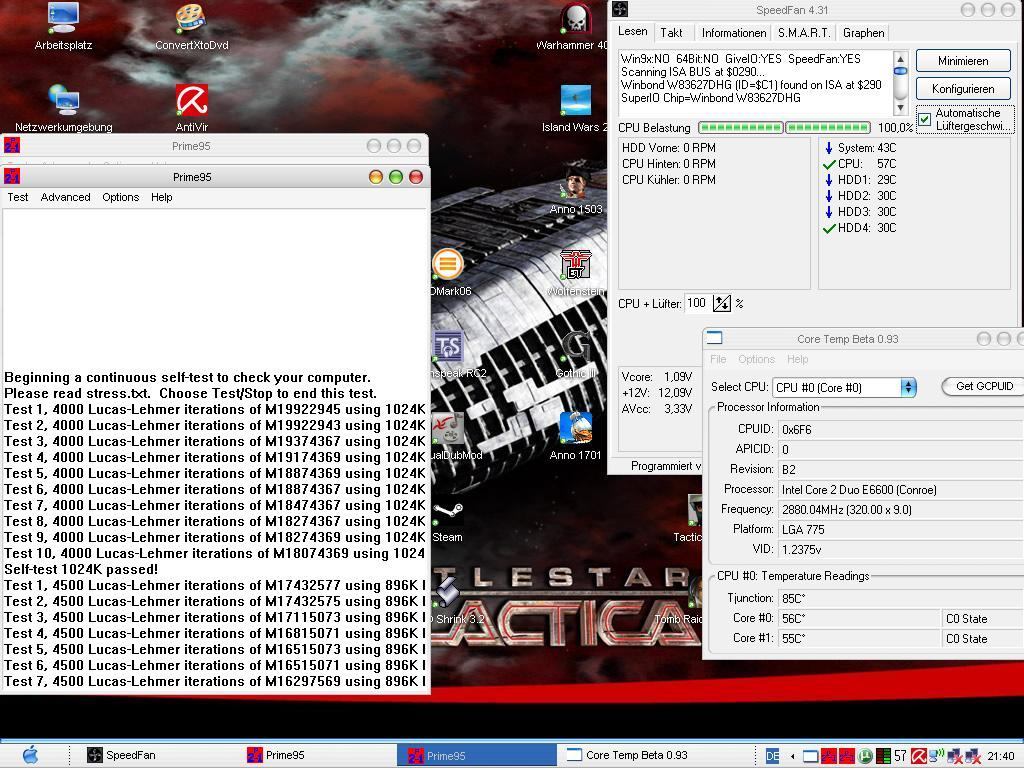
Task: Click the Get GCPUID button
Action: (x=984, y=387)
